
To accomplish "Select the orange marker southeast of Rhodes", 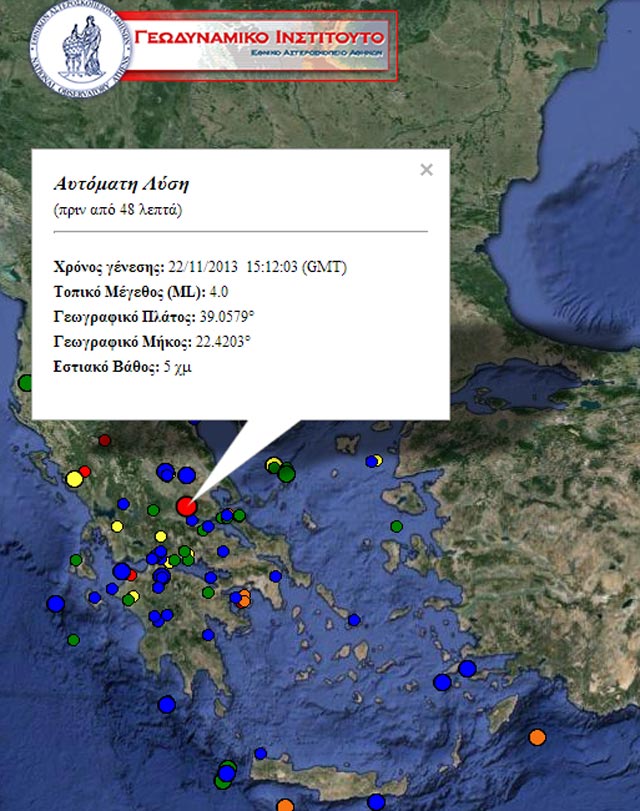I will 537,738.
